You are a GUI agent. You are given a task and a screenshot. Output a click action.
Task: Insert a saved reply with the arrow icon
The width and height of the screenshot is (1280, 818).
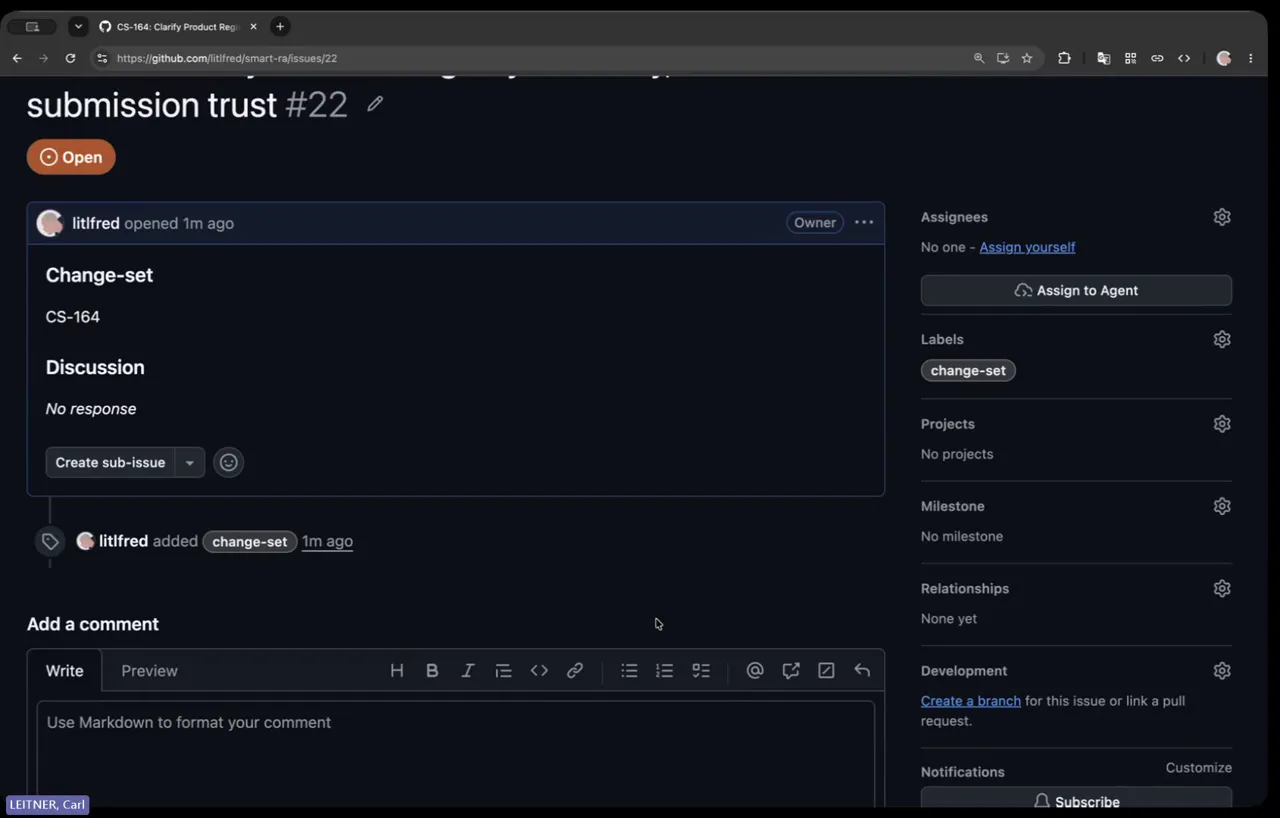(x=862, y=671)
